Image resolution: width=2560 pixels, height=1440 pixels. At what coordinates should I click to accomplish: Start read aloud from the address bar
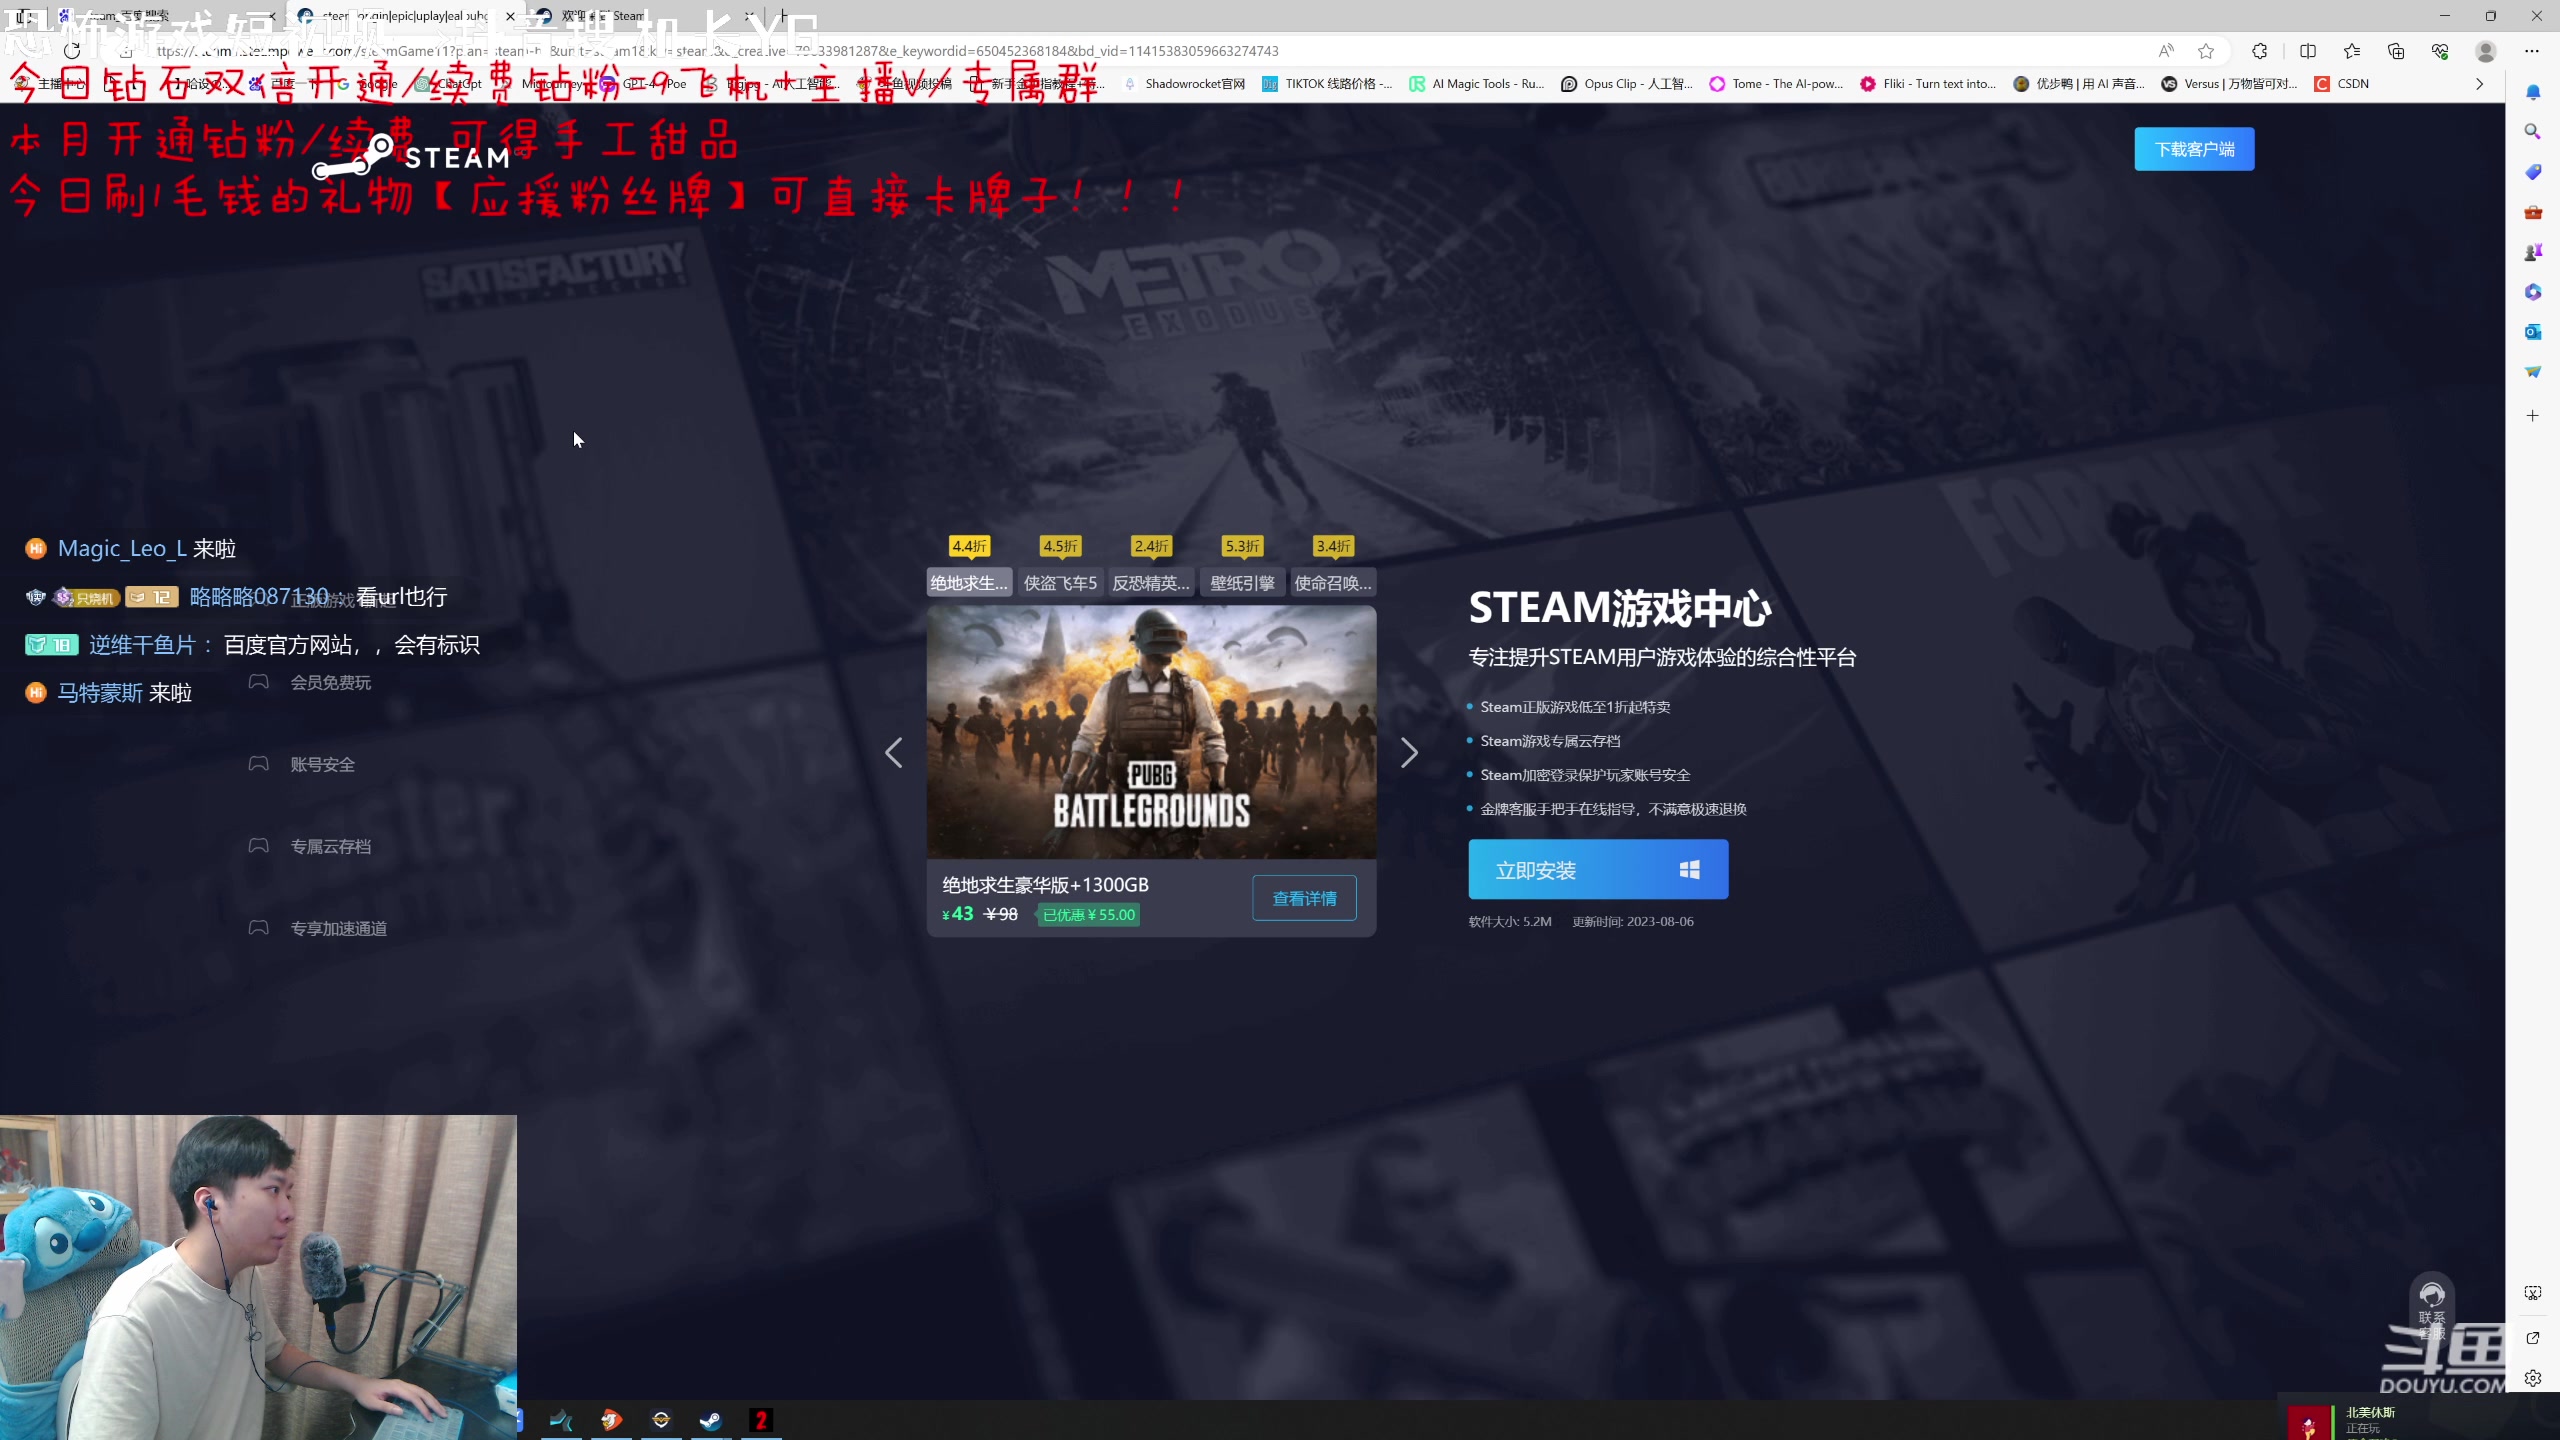click(2167, 51)
